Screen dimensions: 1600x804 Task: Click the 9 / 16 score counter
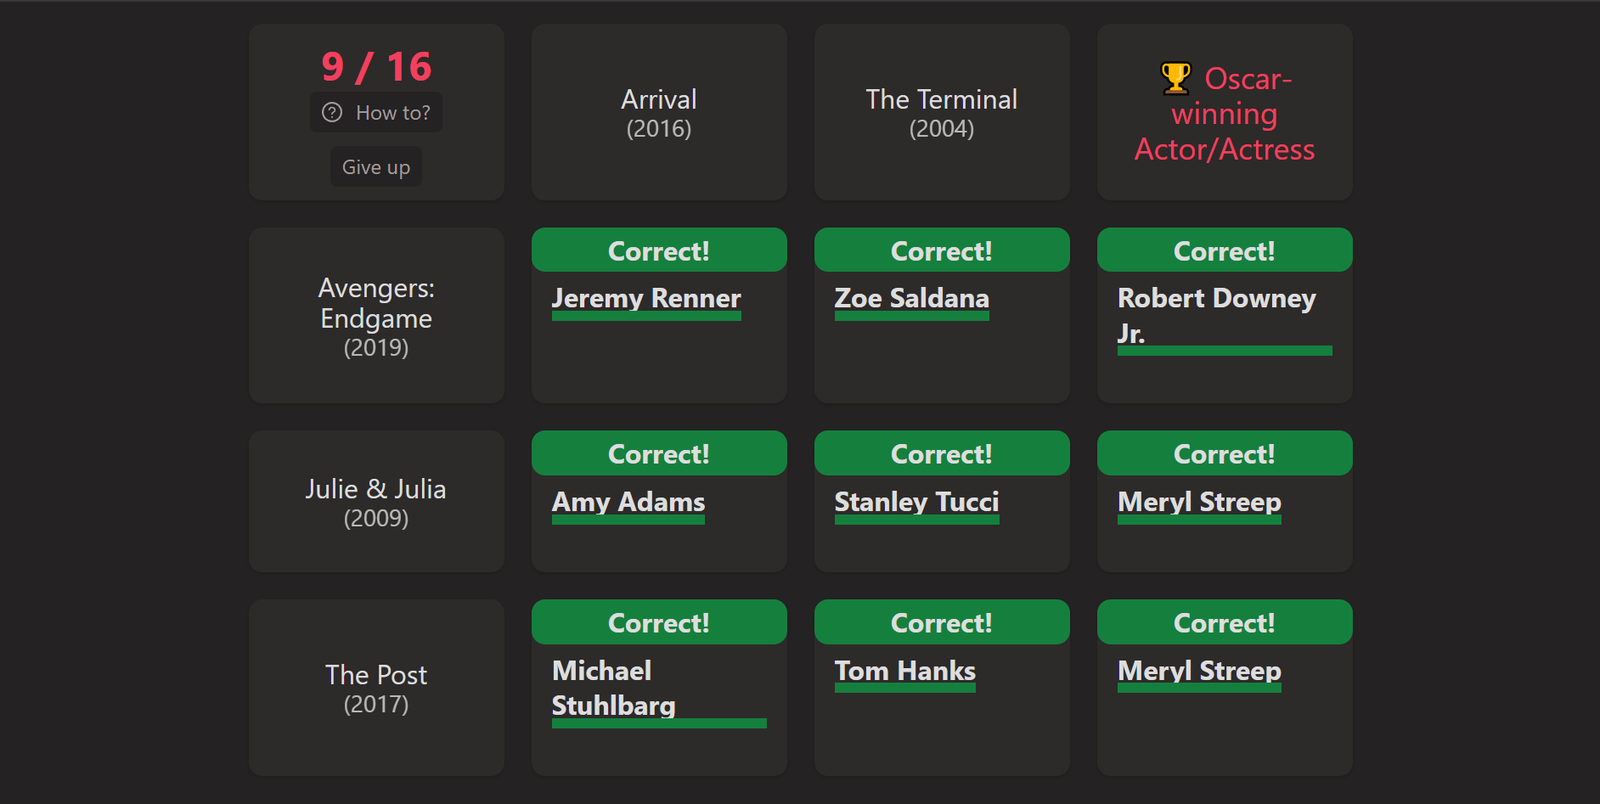click(376, 67)
